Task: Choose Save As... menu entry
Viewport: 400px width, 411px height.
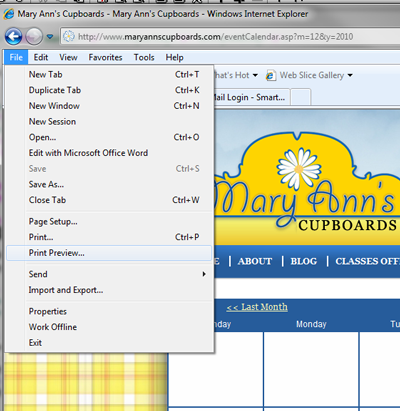Action: click(x=109, y=184)
